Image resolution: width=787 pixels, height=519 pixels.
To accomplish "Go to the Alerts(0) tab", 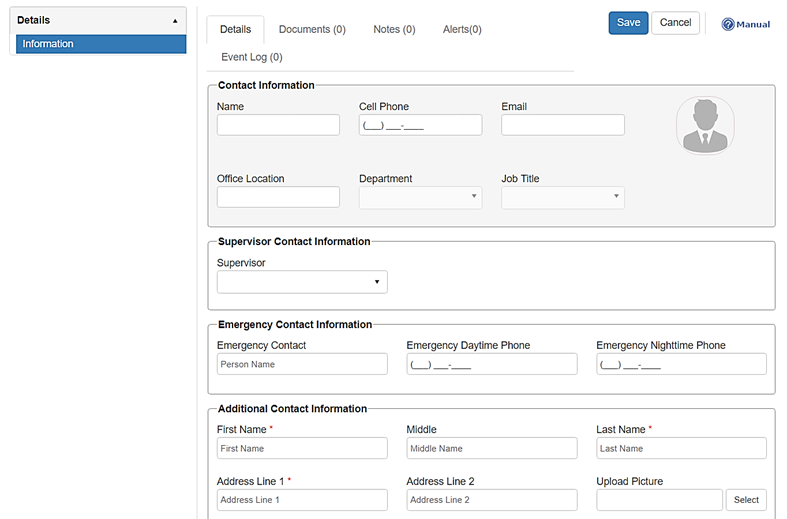I will (x=462, y=30).
